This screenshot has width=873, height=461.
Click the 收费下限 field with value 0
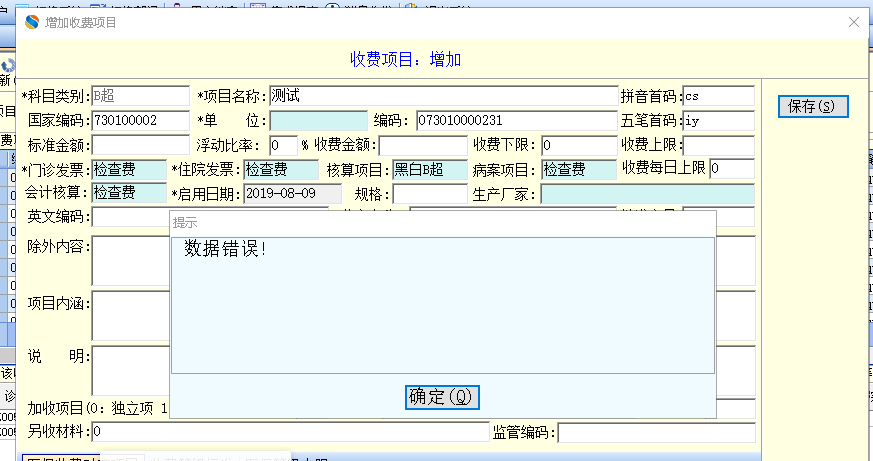(579, 145)
